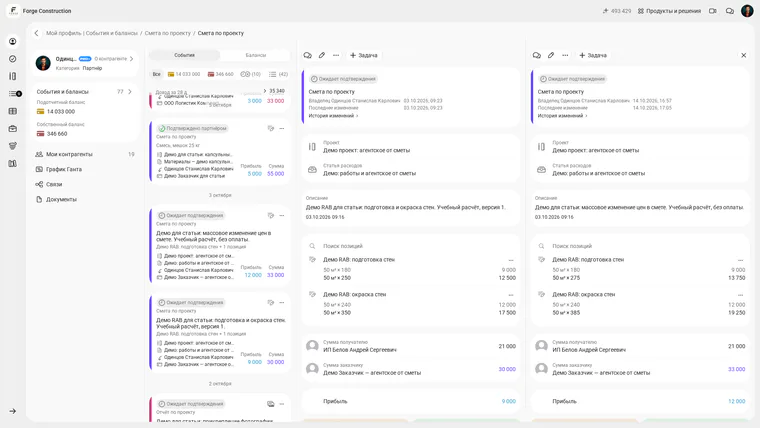Expand События и балансы section
Viewport: 760px width, 428px height.
[129, 92]
